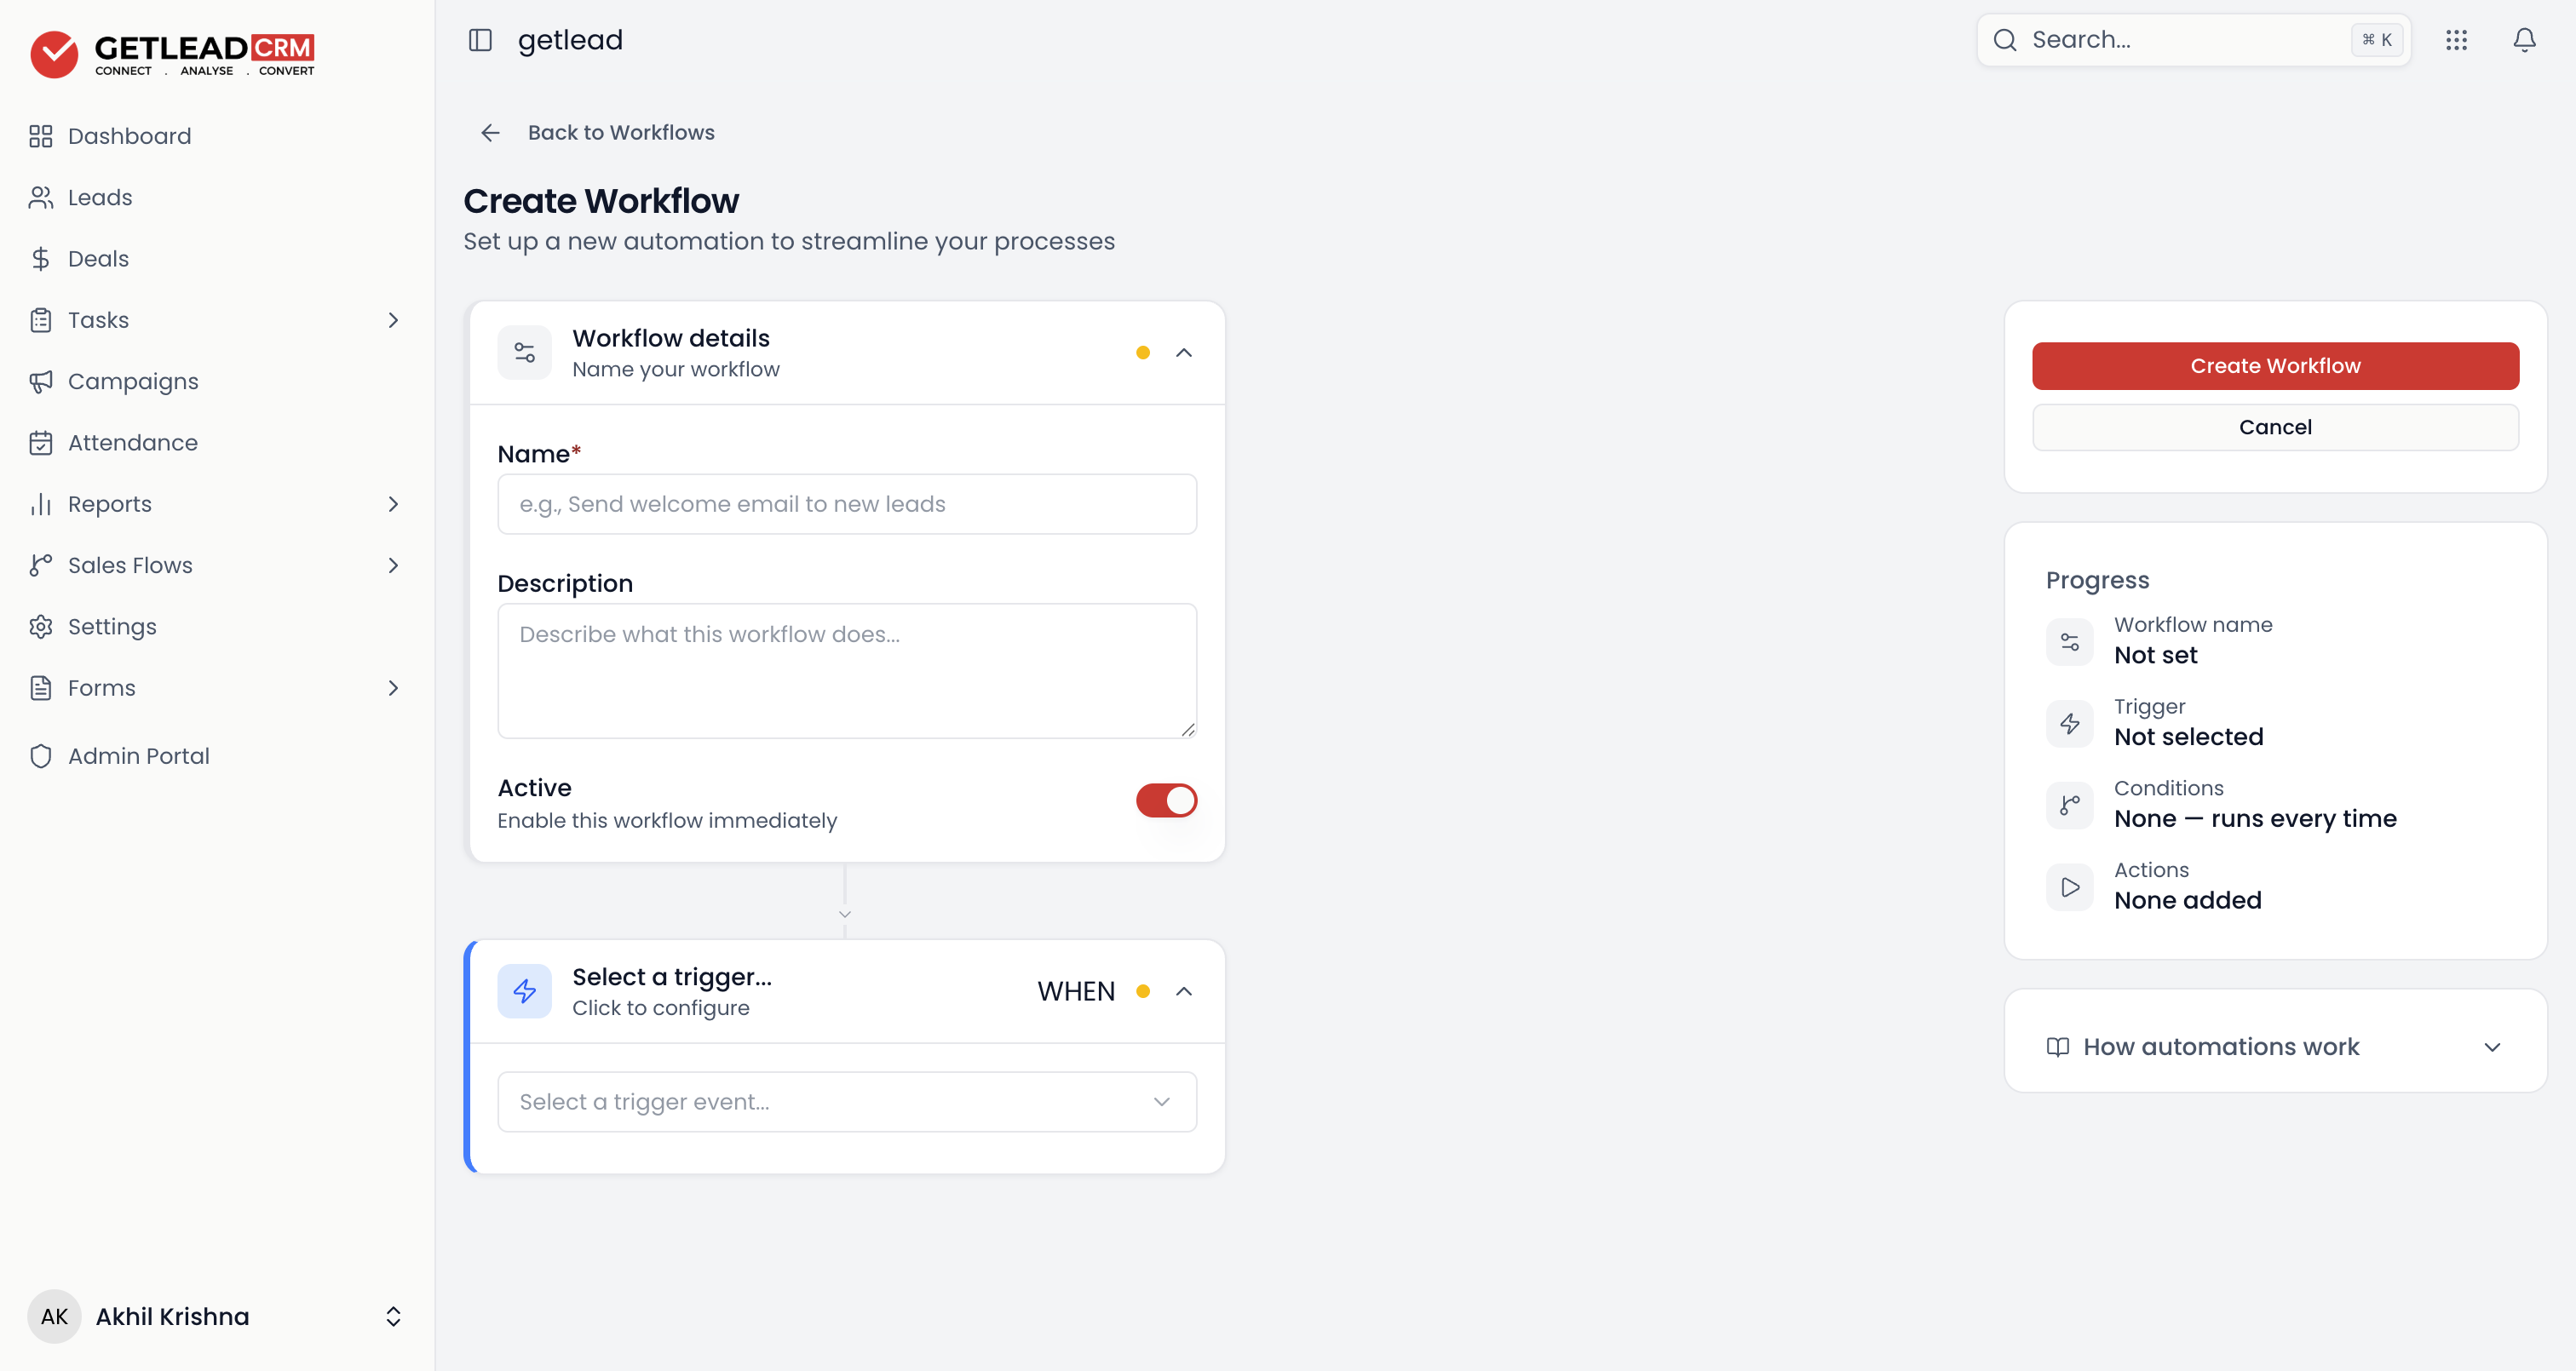This screenshot has height=1371, width=2576.
Task: Disable the Active workflow toggle
Action: (1166, 800)
